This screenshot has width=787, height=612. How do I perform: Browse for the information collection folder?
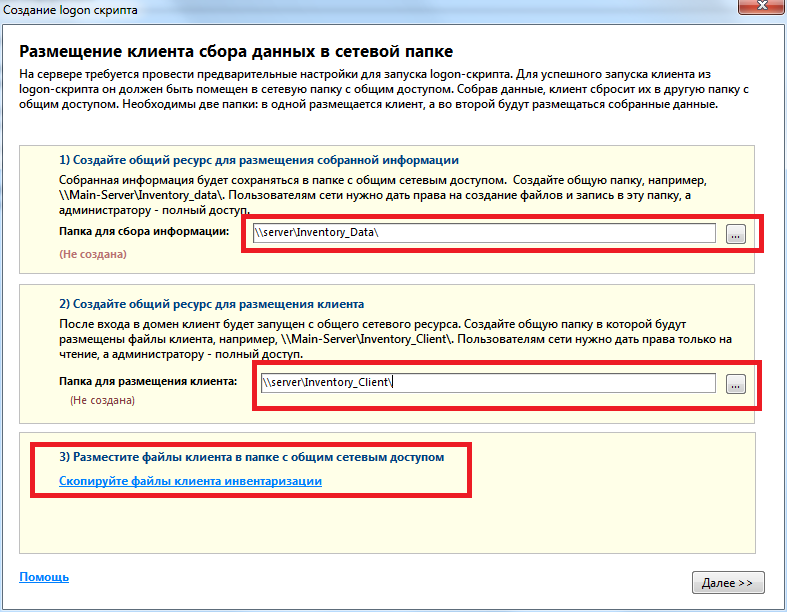click(x=735, y=234)
